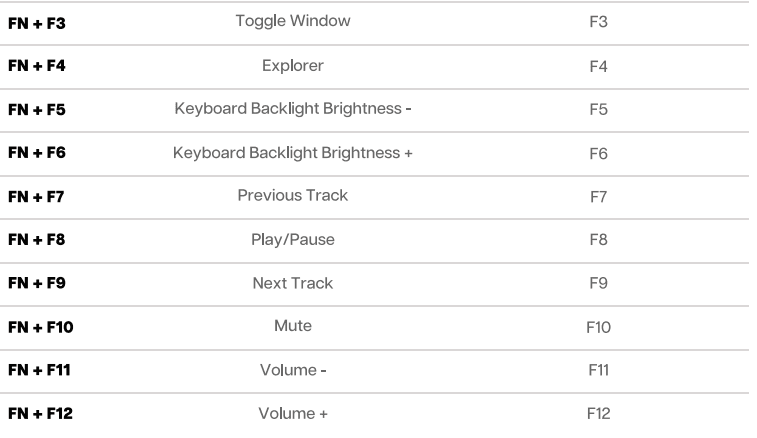Click the Keyboard Backlight Brightness - text

(x=293, y=109)
